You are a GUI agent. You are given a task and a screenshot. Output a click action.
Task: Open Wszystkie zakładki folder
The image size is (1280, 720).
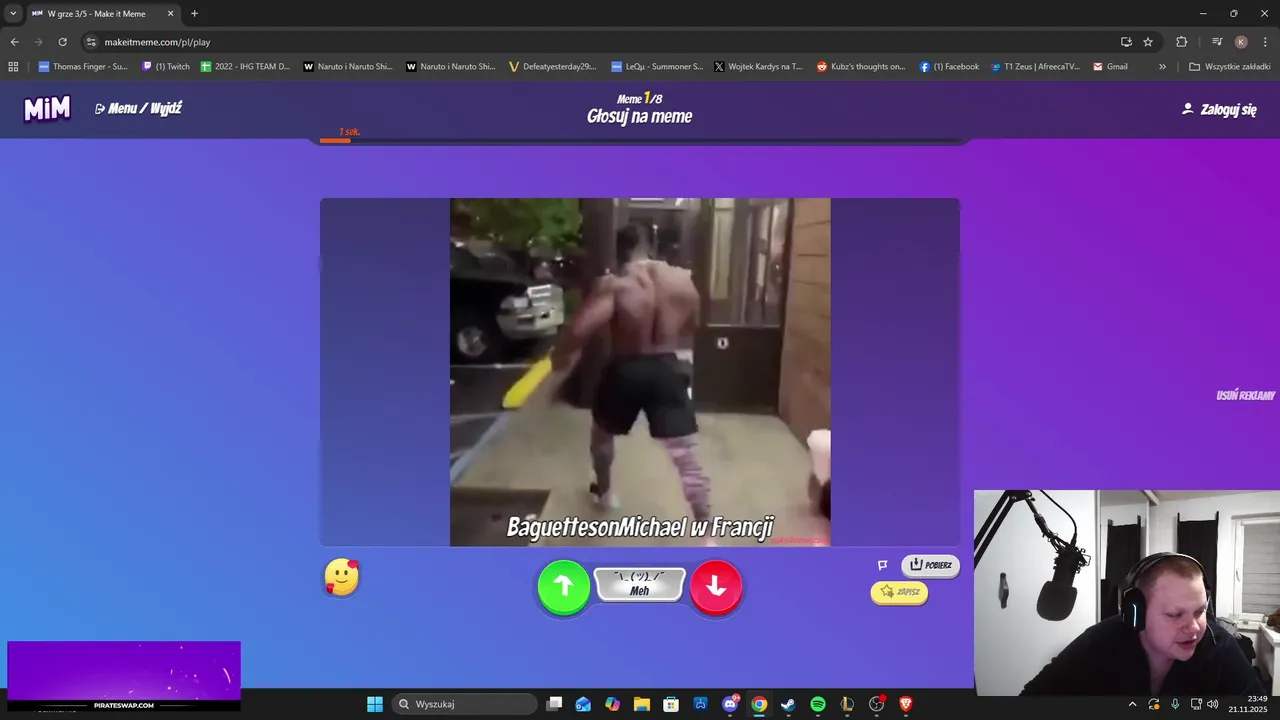point(1229,67)
